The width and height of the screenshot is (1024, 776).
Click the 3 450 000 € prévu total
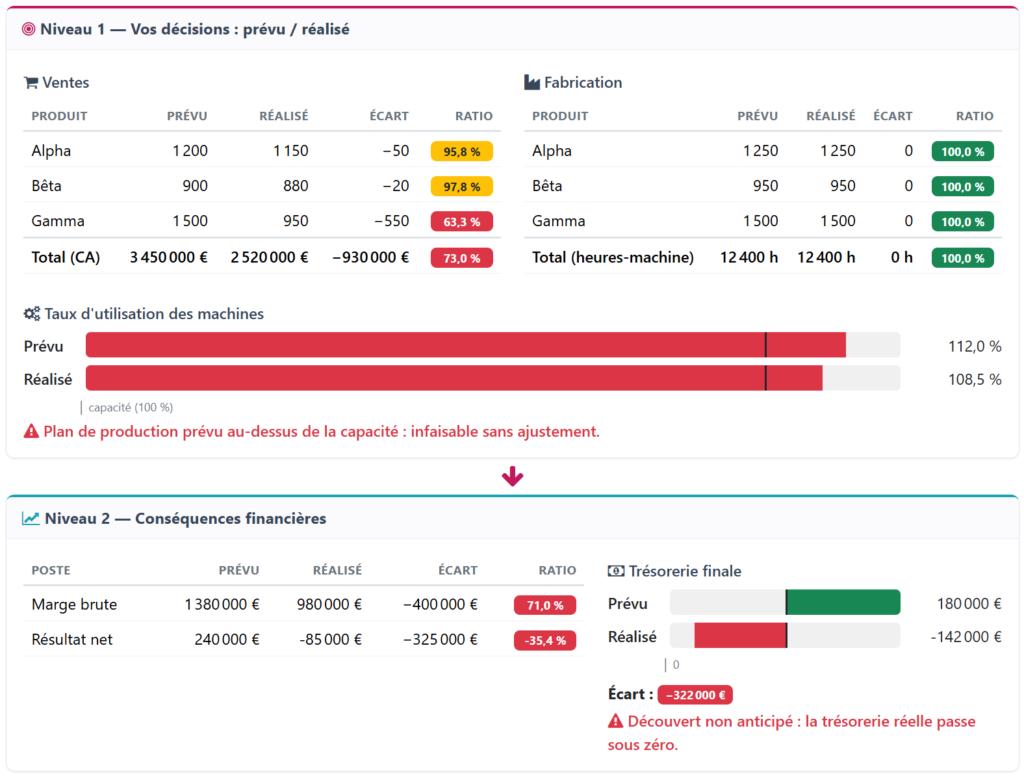[168, 257]
